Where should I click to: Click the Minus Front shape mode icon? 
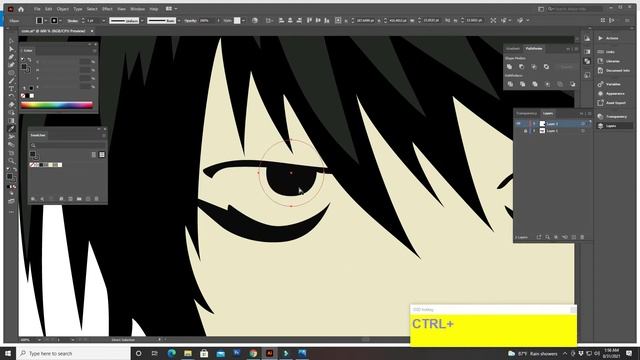522,67
